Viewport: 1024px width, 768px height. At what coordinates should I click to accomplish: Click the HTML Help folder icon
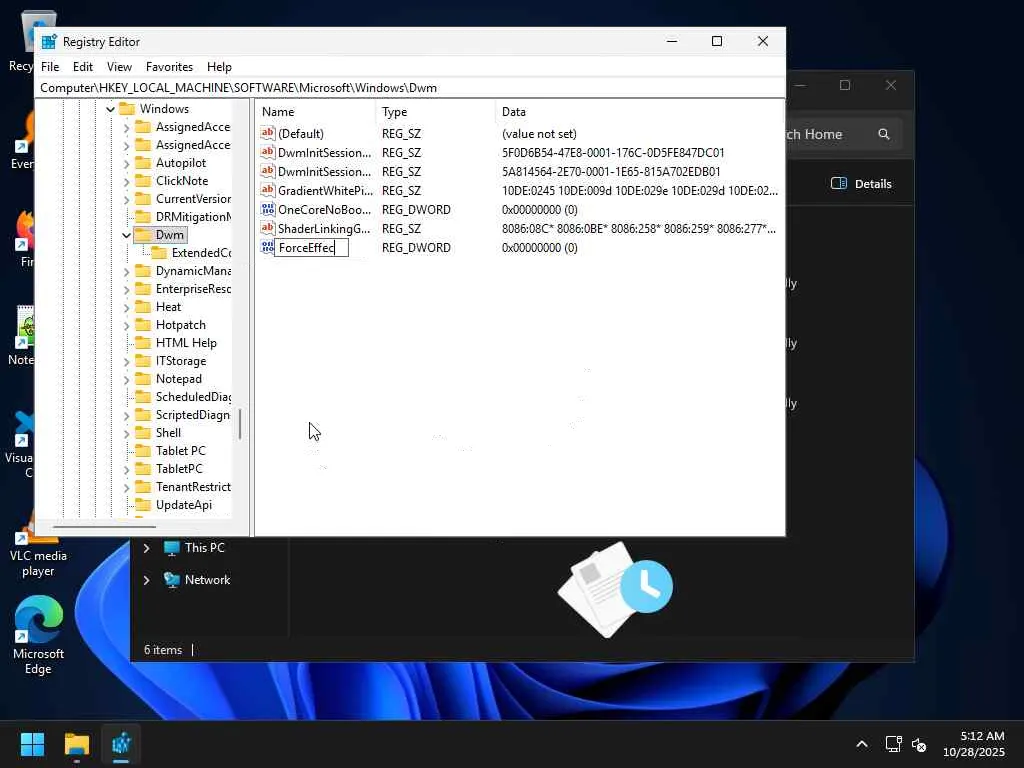(142, 342)
